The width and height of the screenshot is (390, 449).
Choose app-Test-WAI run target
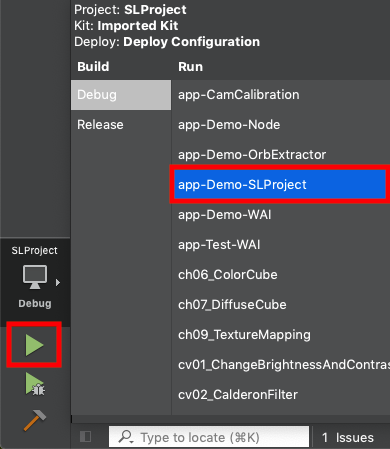pos(281,245)
